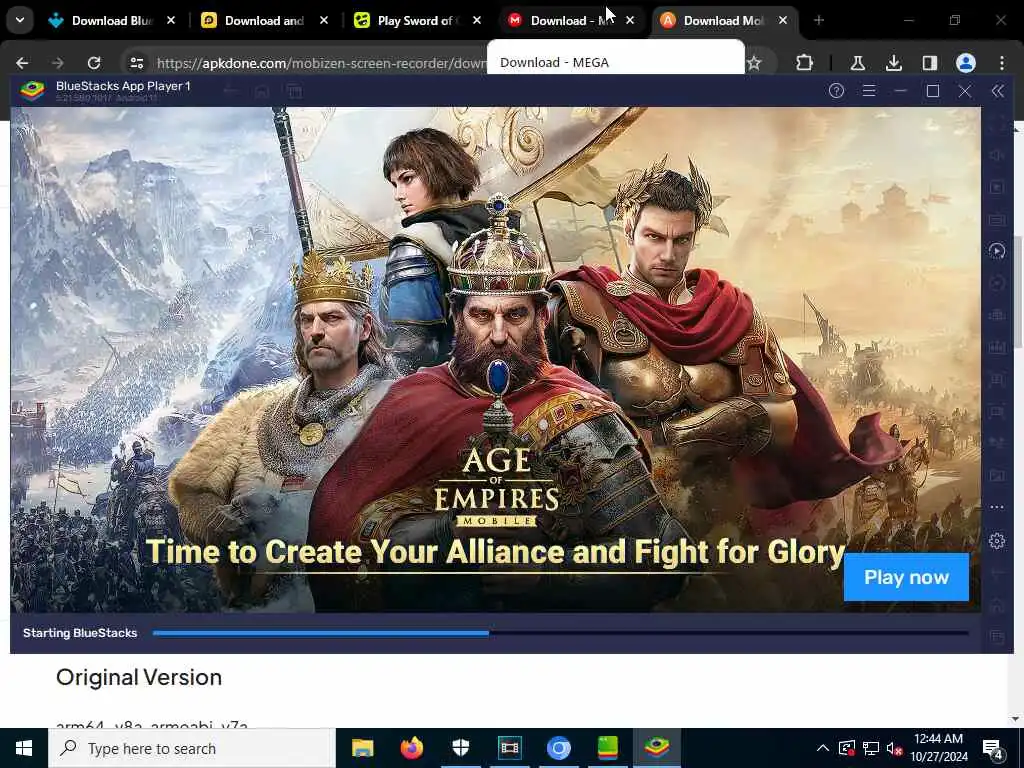This screenshot has height=768, width=1024.
Task: Open BlueStacks app in taskbar
Action: [656, 748]
